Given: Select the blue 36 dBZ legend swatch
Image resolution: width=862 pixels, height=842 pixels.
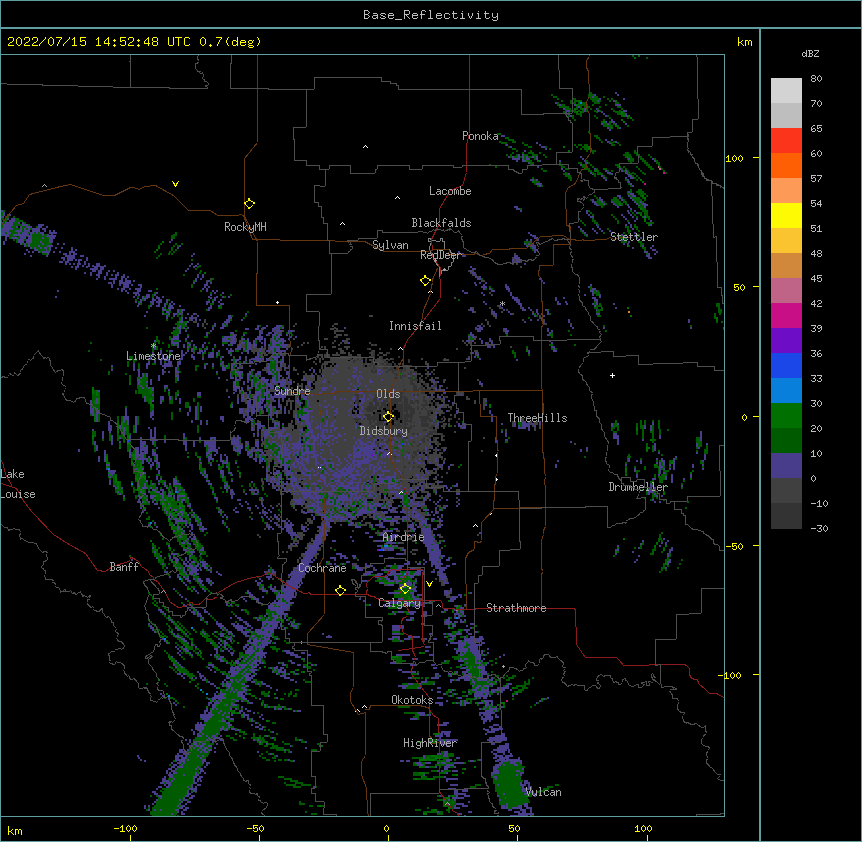Looking at the screenshot, I should coord(786,365).
